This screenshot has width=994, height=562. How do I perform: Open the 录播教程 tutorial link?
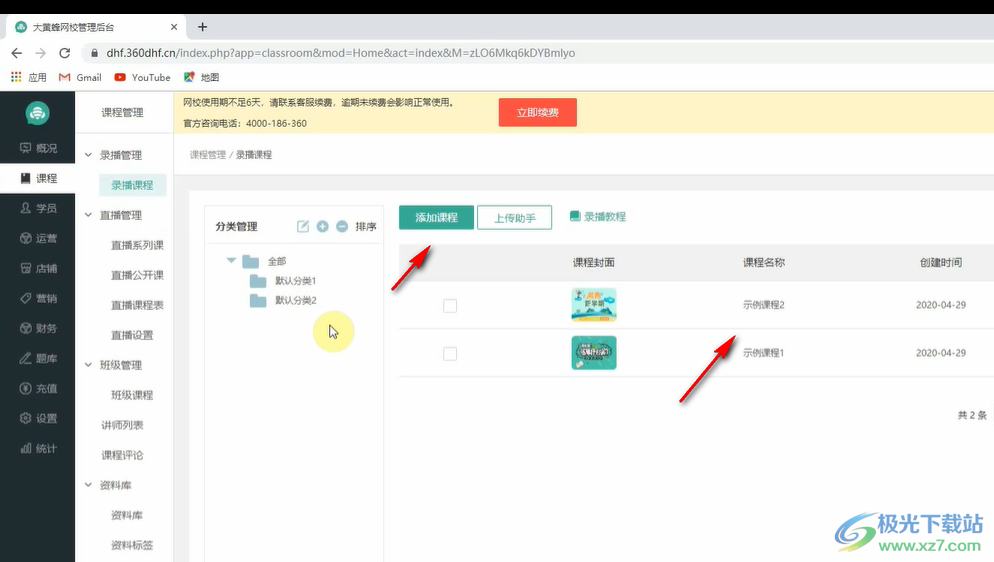[598, 217]
